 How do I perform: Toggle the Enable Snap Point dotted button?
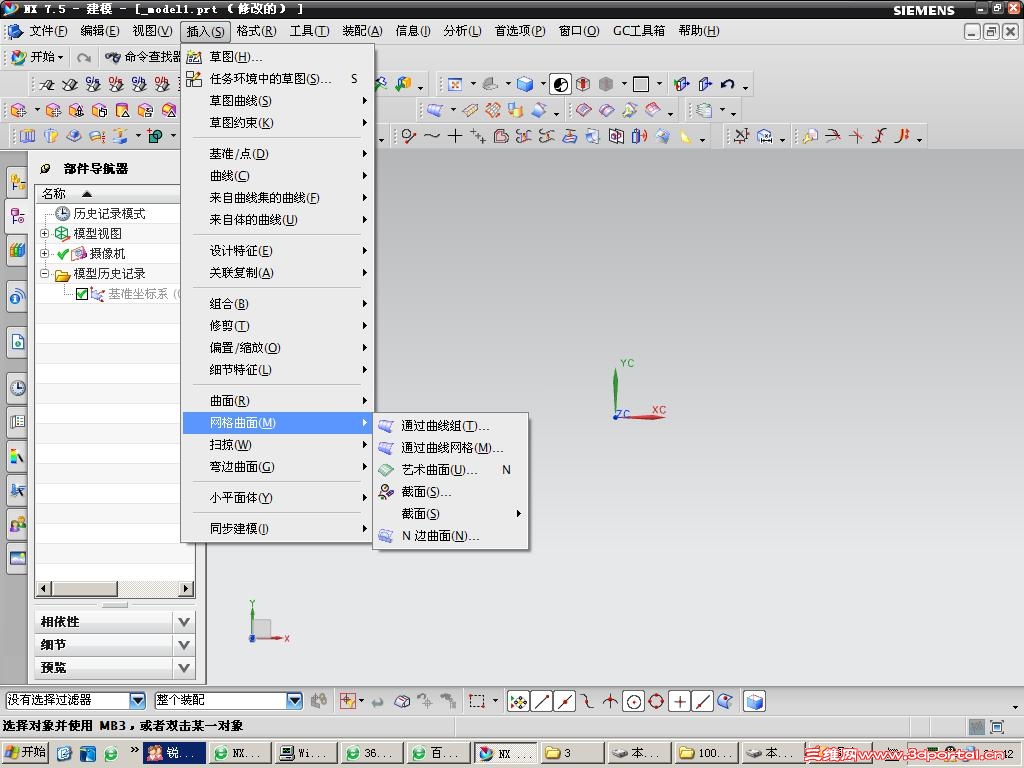(518, 701)
